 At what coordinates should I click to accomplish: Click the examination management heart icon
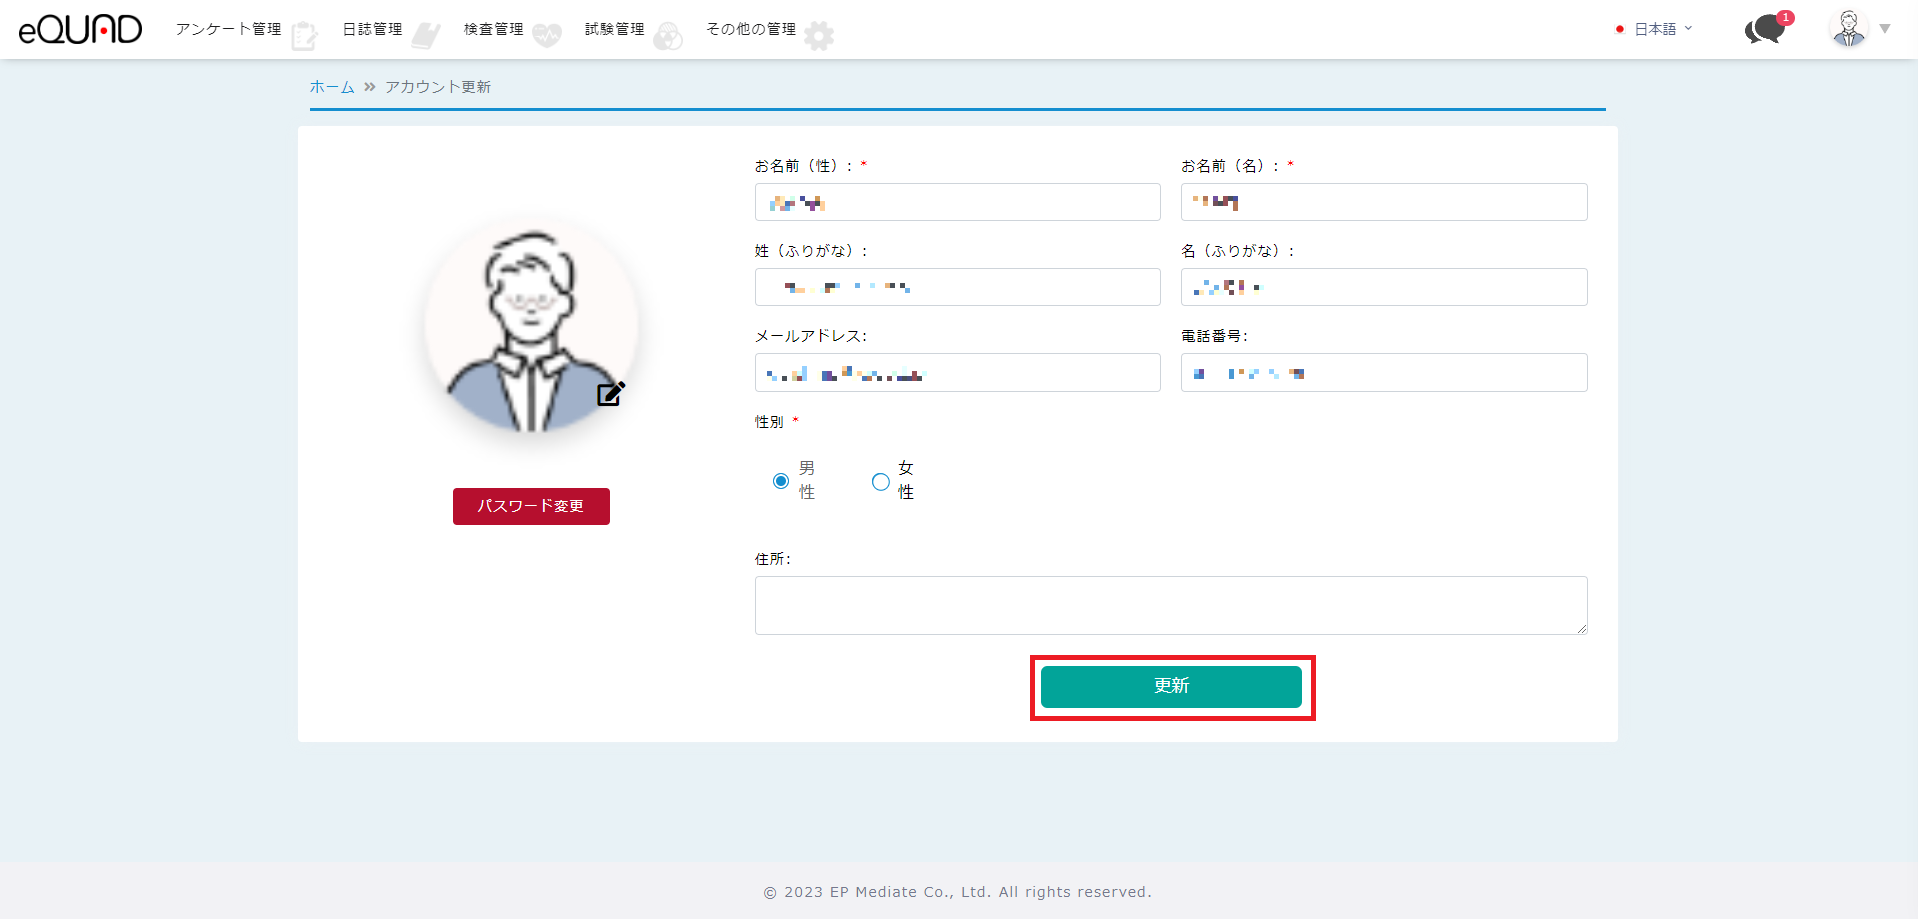[x=547, y=36]
